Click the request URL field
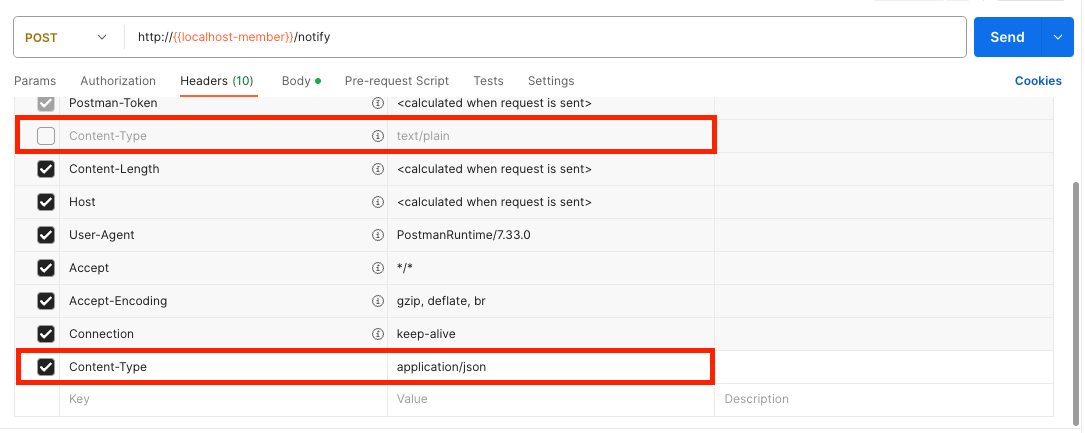 [x=545, y=37]
